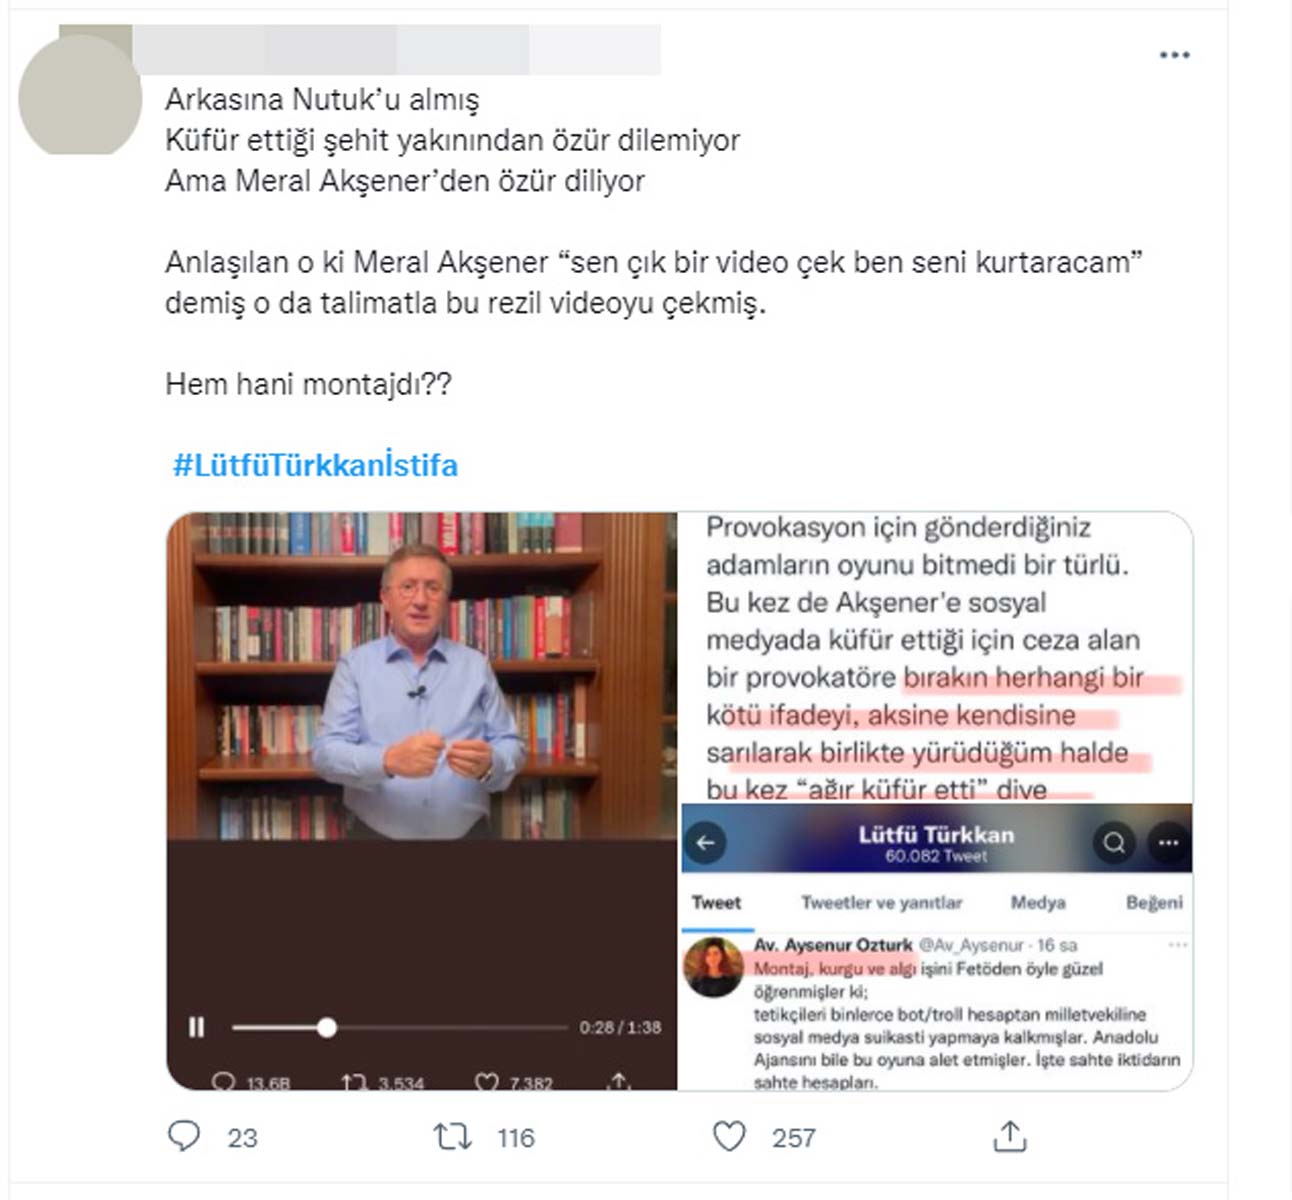Click the back arrow in the Lütfü Türkkan header
This screenshot has width=1292, height=1200.
pyautogui.click(x=706, y=842)
